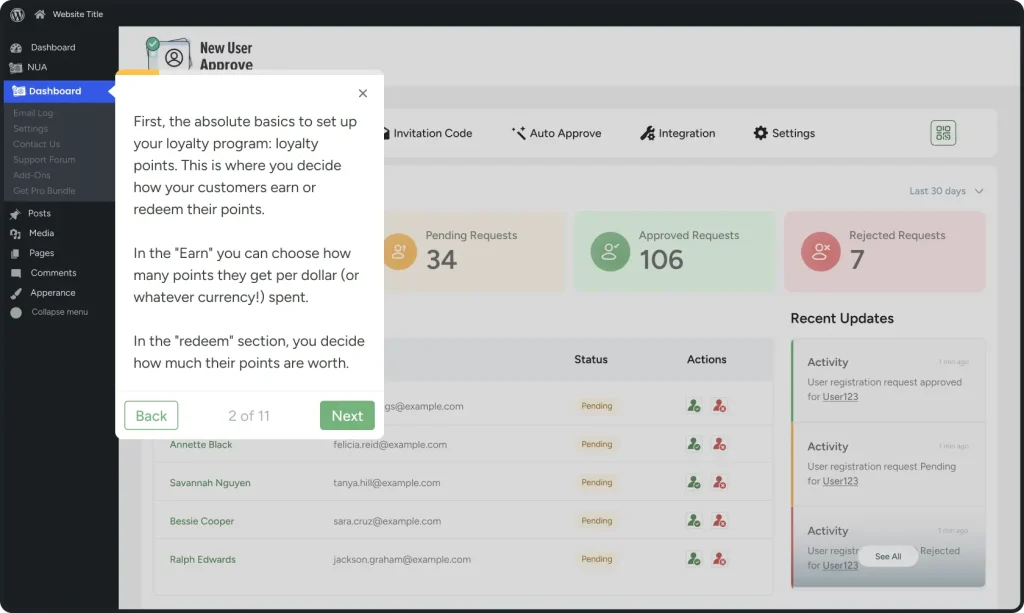This screenshot has height=613, width=1024.
Task: Click approve user icon for Annette Black
Action: tap(694, 444)
